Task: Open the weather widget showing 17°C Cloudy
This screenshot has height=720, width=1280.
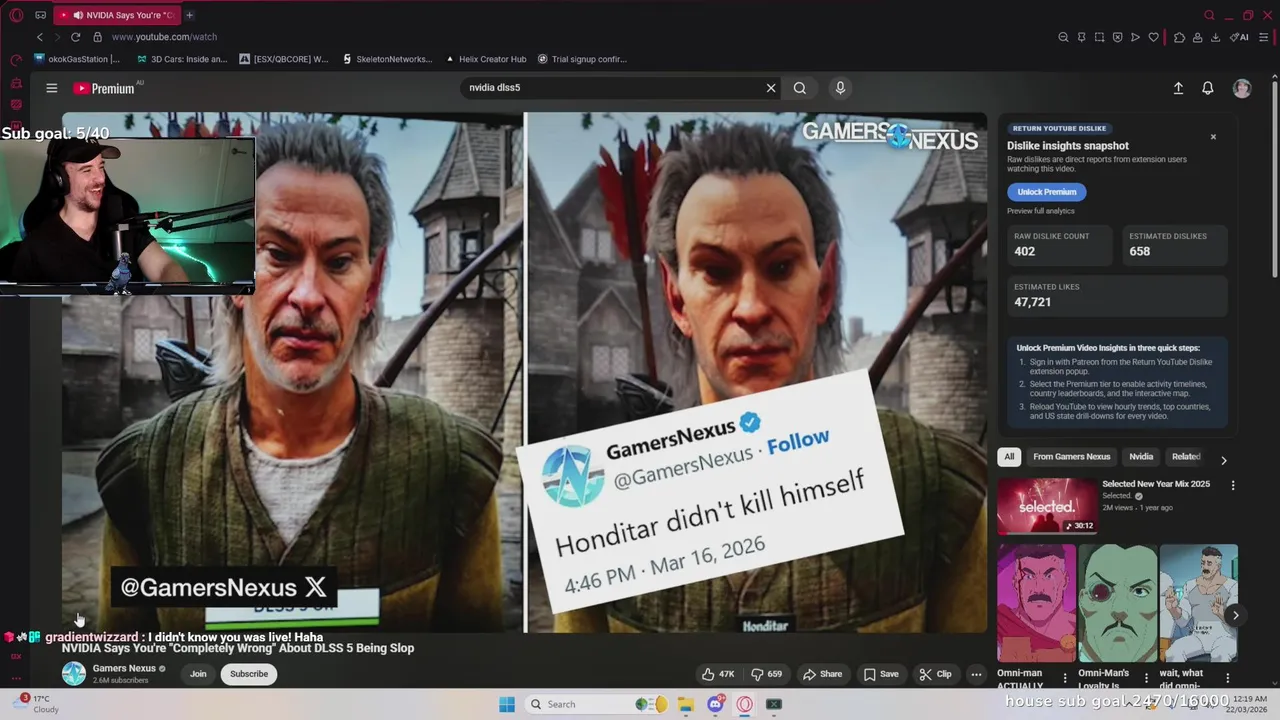Action: click(x=36, y=704)
